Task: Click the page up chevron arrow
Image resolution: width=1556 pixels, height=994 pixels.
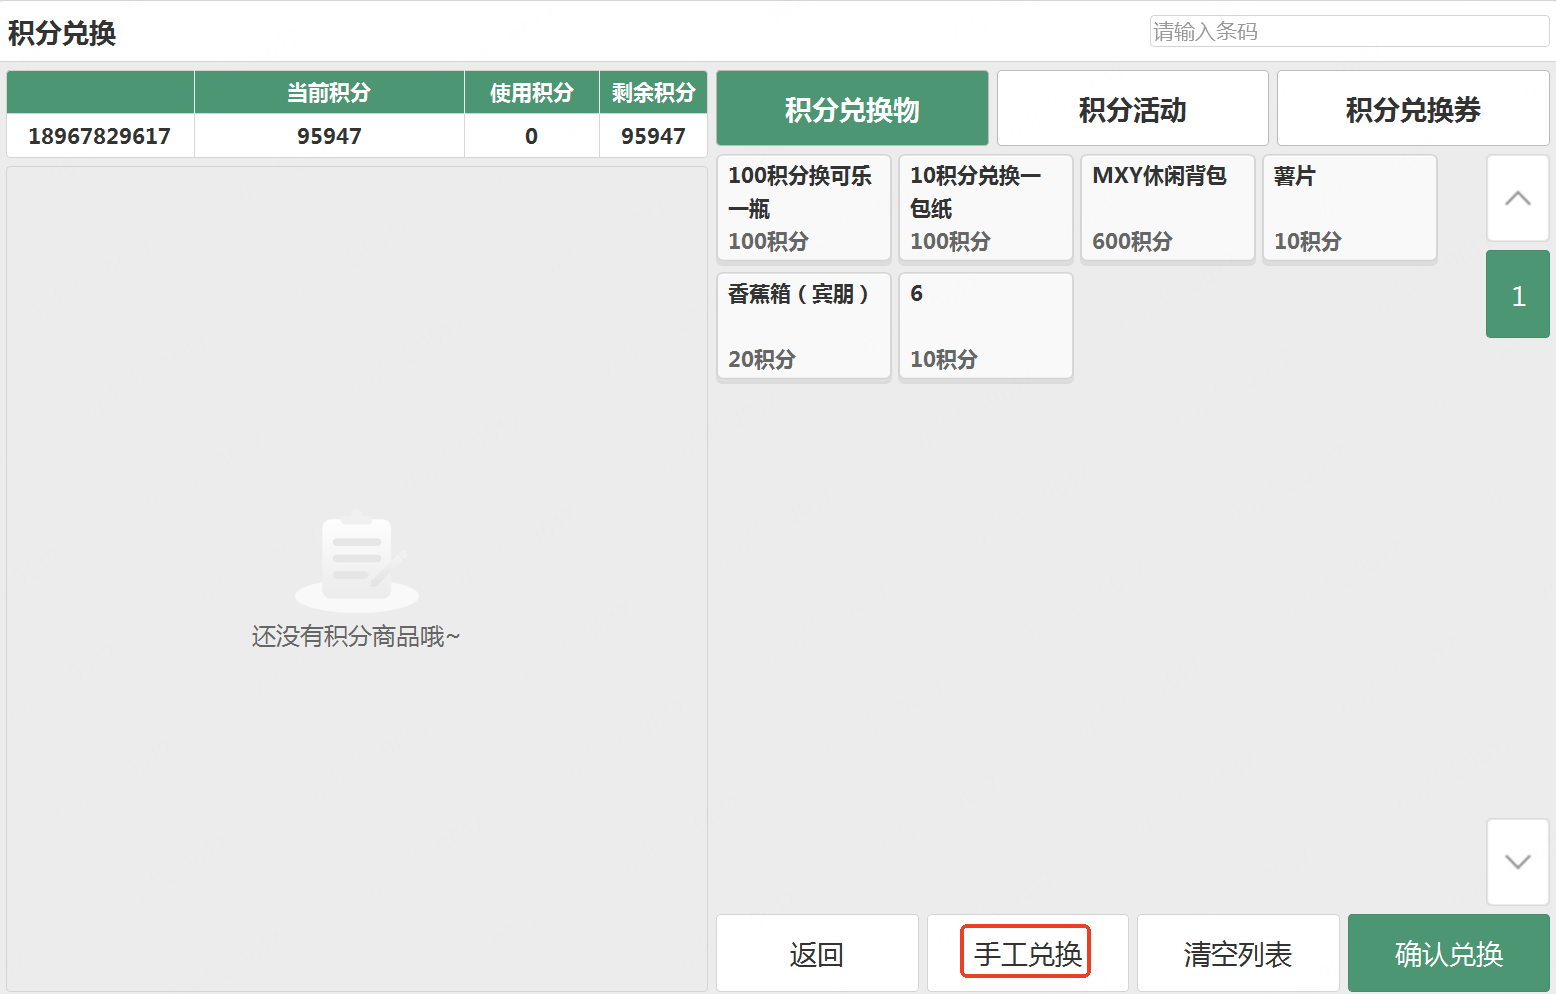Action: coord(1518,198)
